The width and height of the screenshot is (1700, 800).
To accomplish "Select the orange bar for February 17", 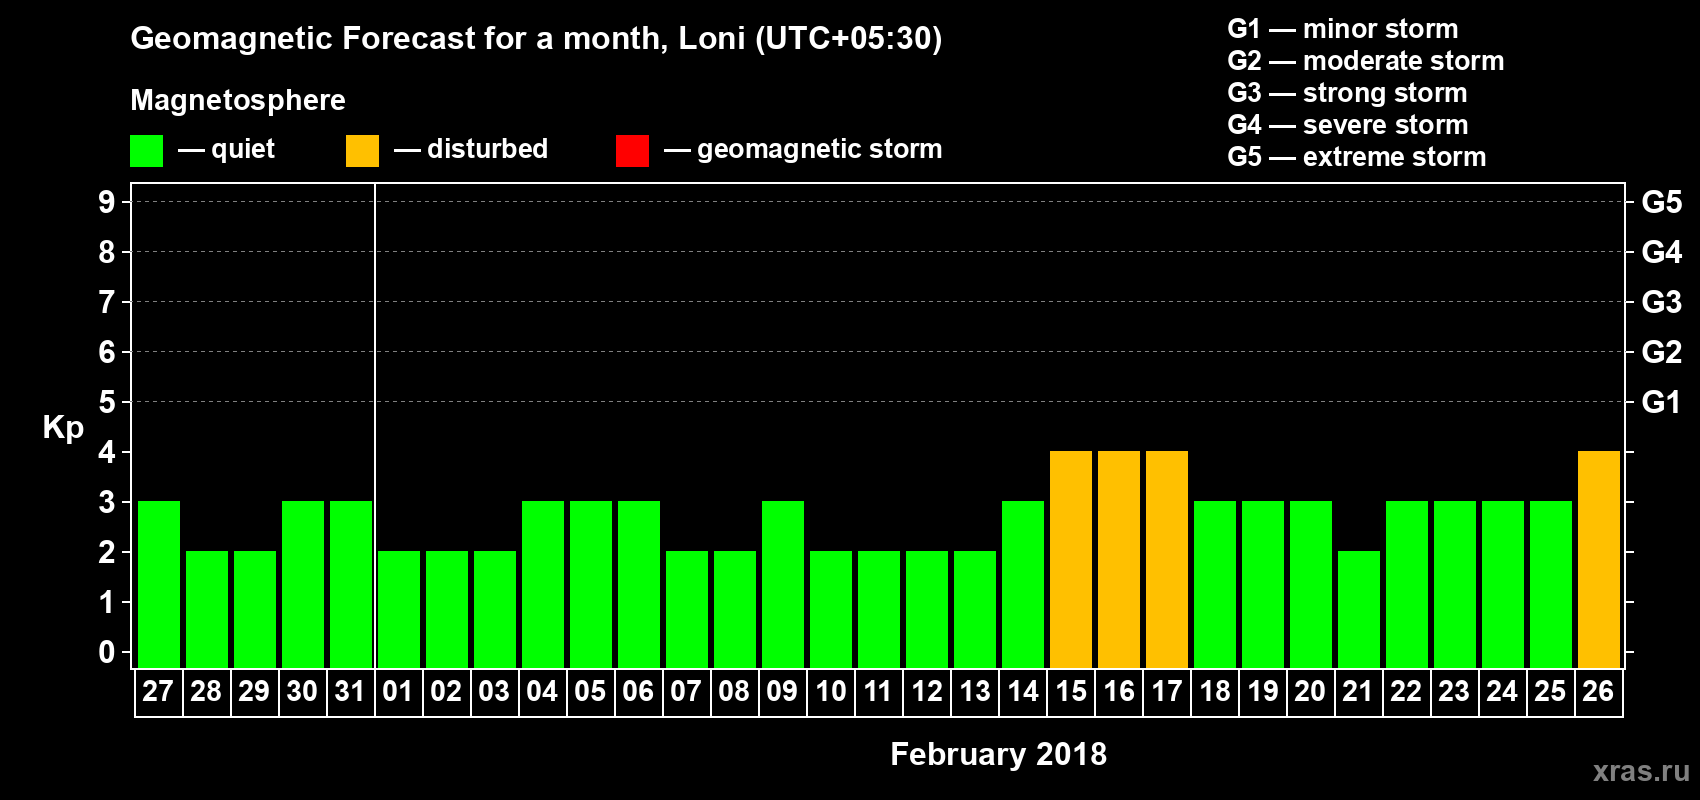I will (1167, 559).
